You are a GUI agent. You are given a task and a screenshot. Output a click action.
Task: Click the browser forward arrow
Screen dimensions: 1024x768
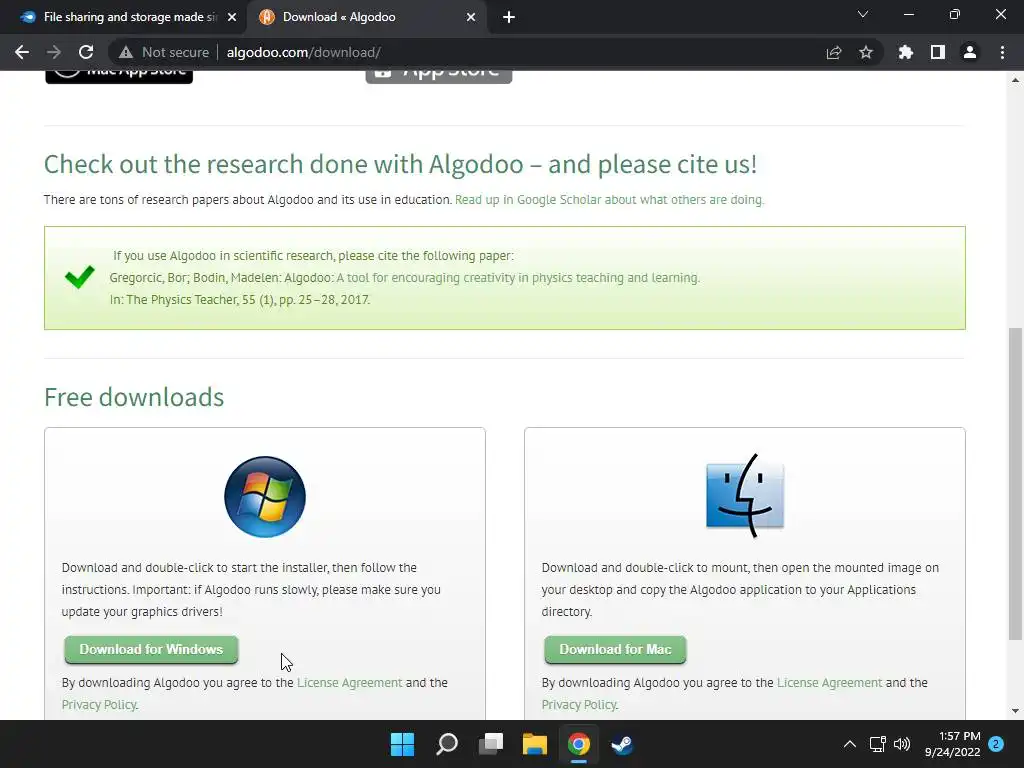pos(54,52)
